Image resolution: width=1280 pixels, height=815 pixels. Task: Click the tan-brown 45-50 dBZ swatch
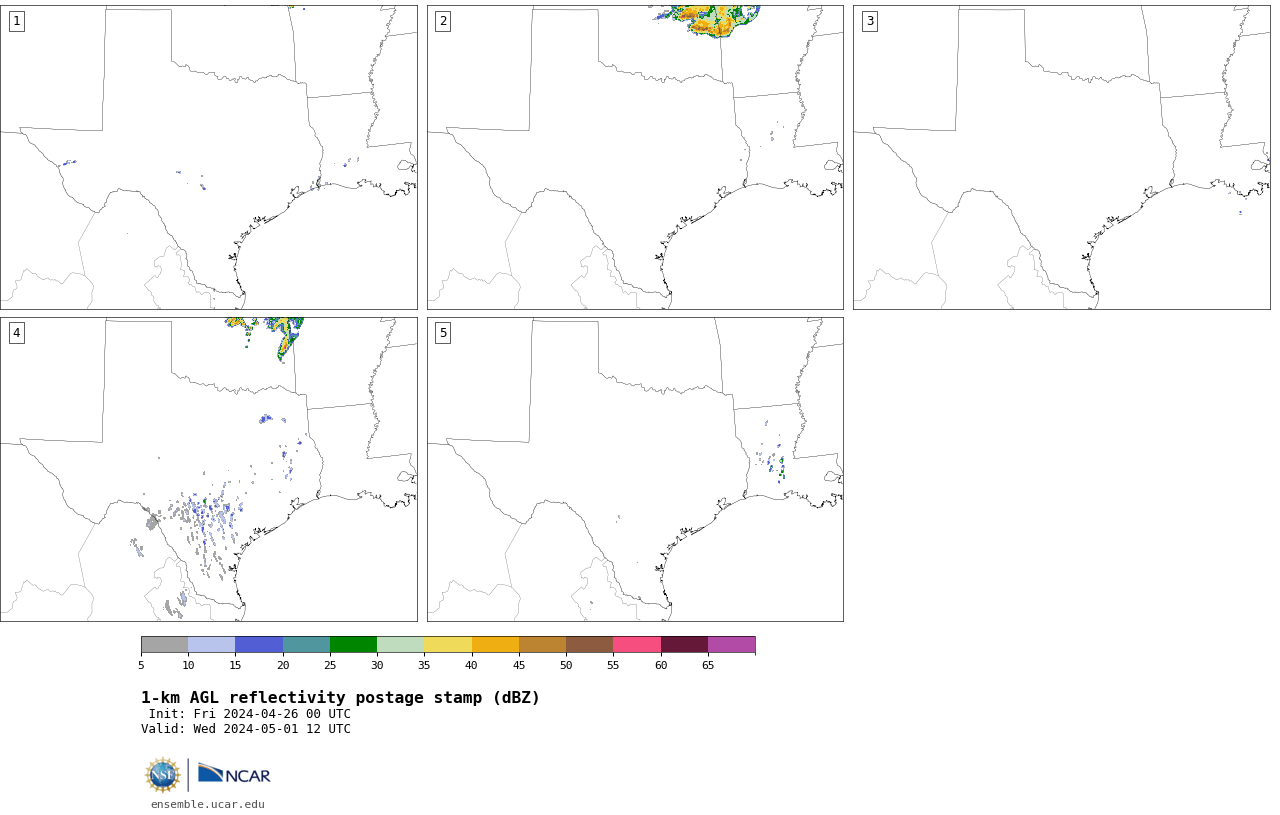click(542, 644)
